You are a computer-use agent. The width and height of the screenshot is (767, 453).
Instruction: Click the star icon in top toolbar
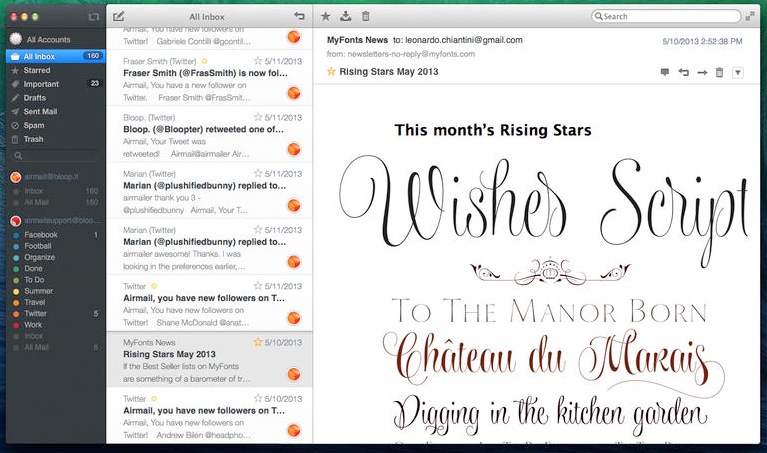click(x=326, y=16)
